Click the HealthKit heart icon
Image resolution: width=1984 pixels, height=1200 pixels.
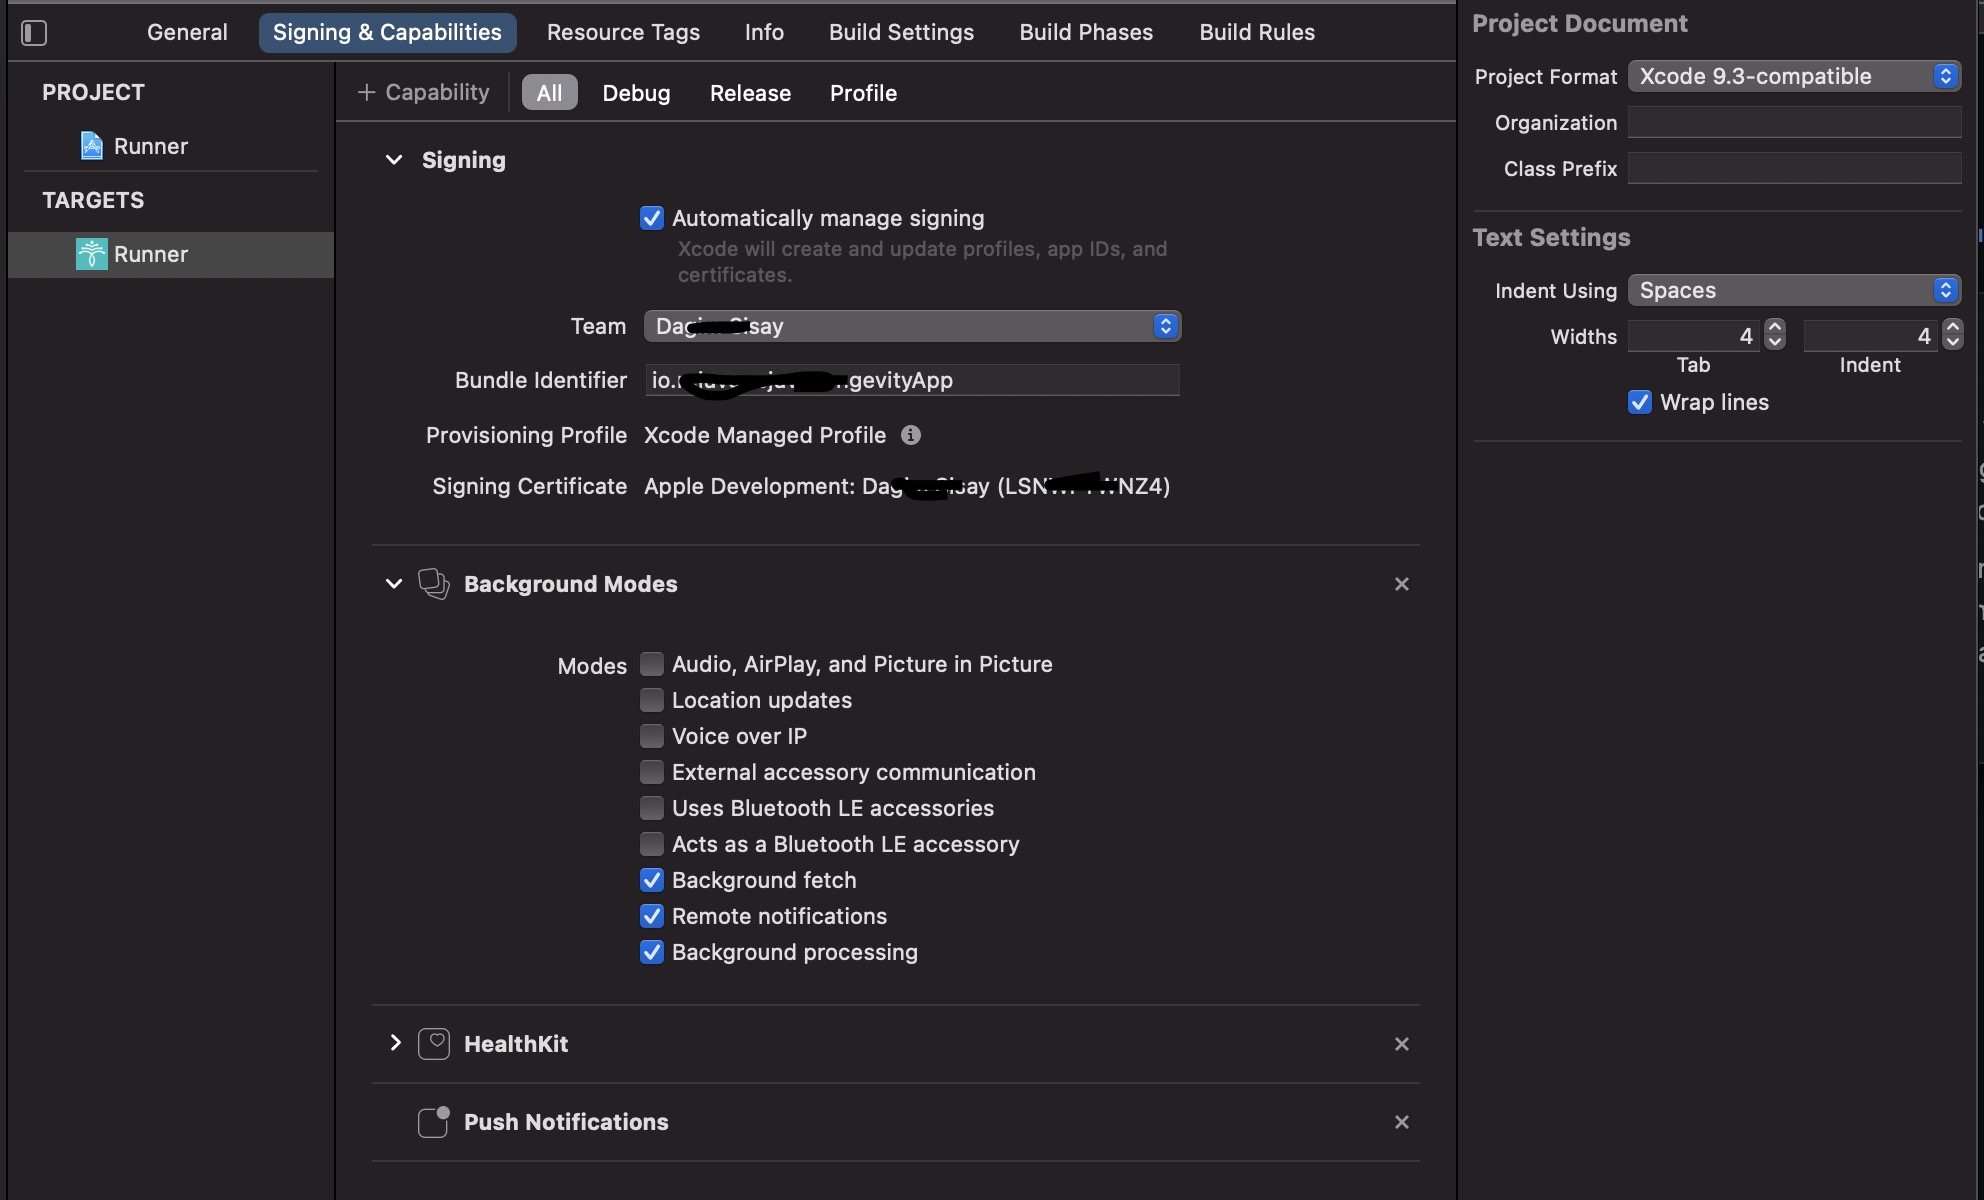coord(433,1044)
